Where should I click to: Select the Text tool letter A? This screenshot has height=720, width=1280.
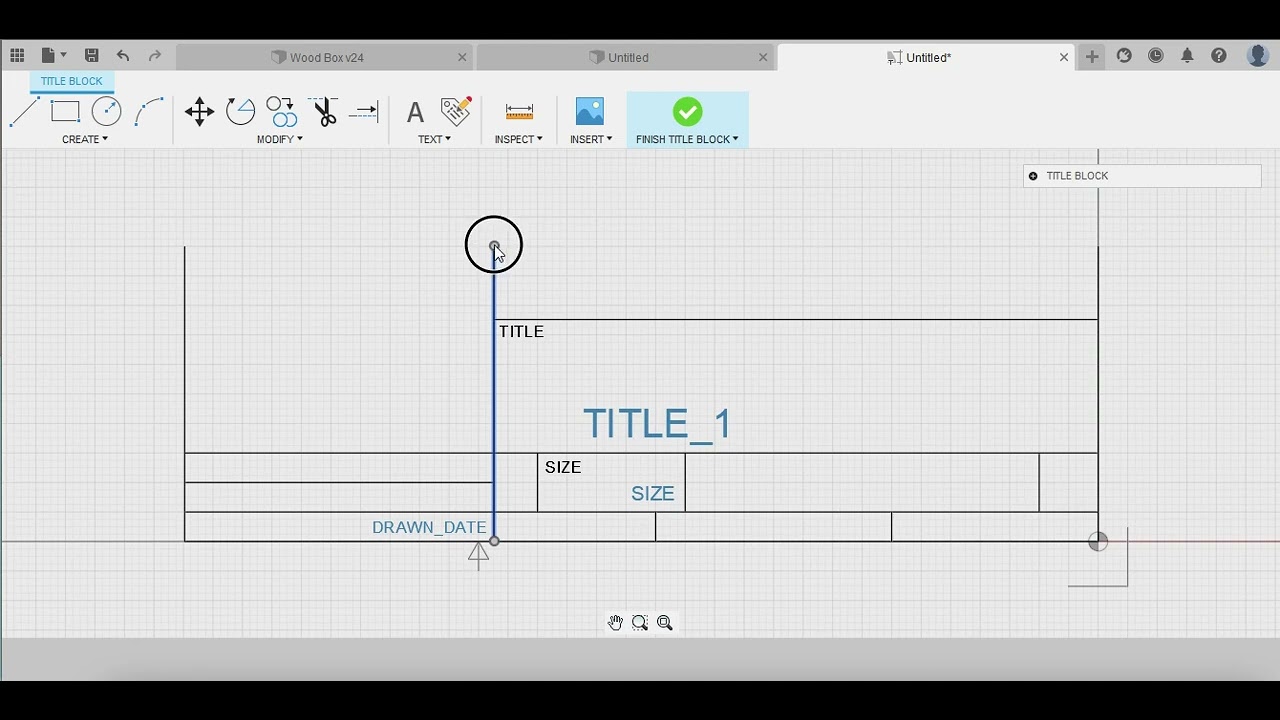click(x=415, y=111)
